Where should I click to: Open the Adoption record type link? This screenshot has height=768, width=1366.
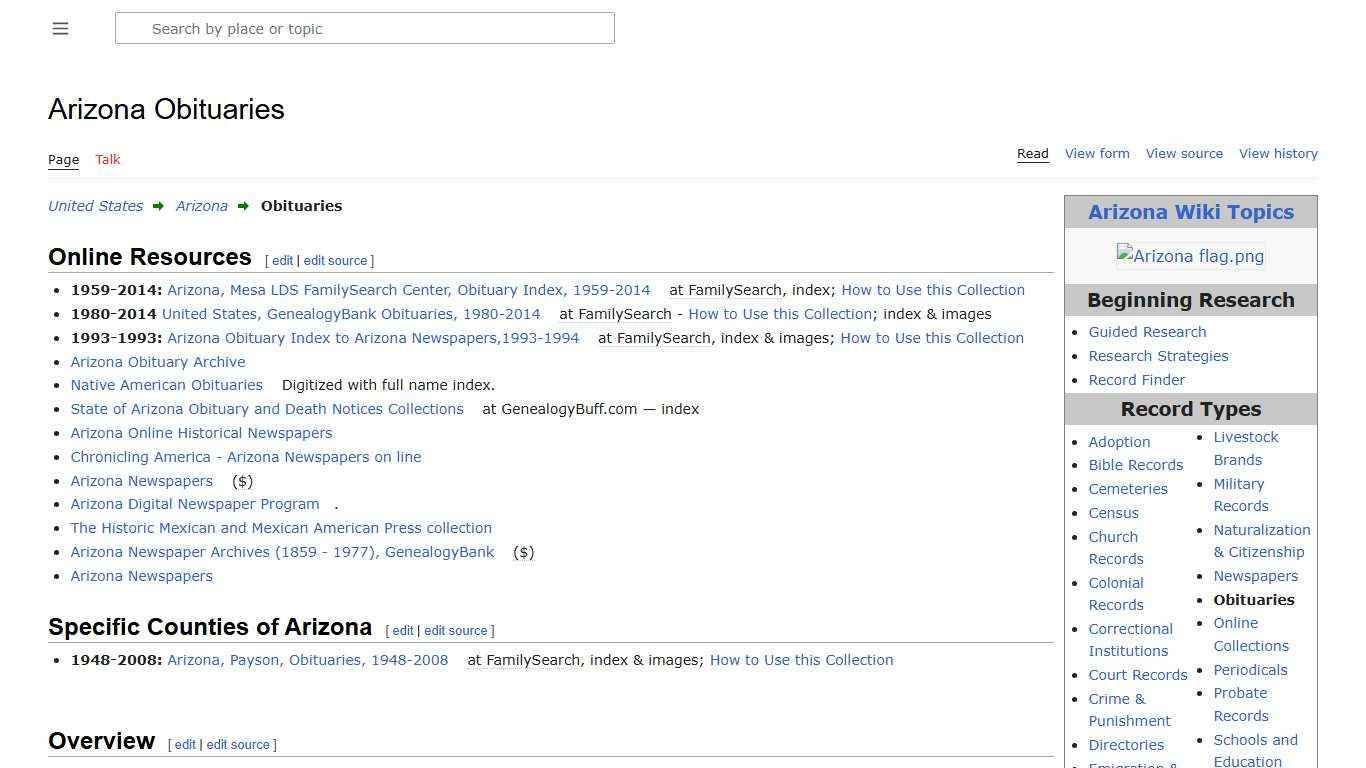pyautogui.click(x=1119, y=441)
